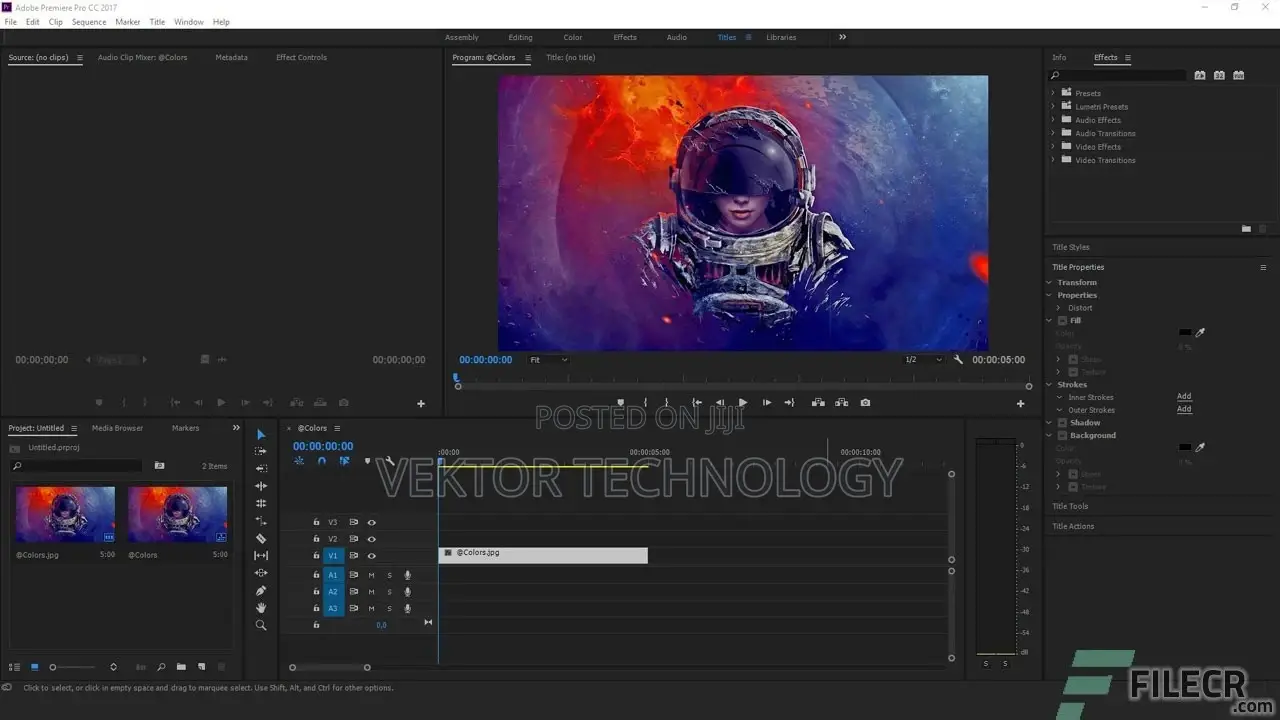Image resolution: width=1280 pixels, height=720 pixels.
Task: Select the Razor tool
Action: pyautogui.click(x=261, y=538)
